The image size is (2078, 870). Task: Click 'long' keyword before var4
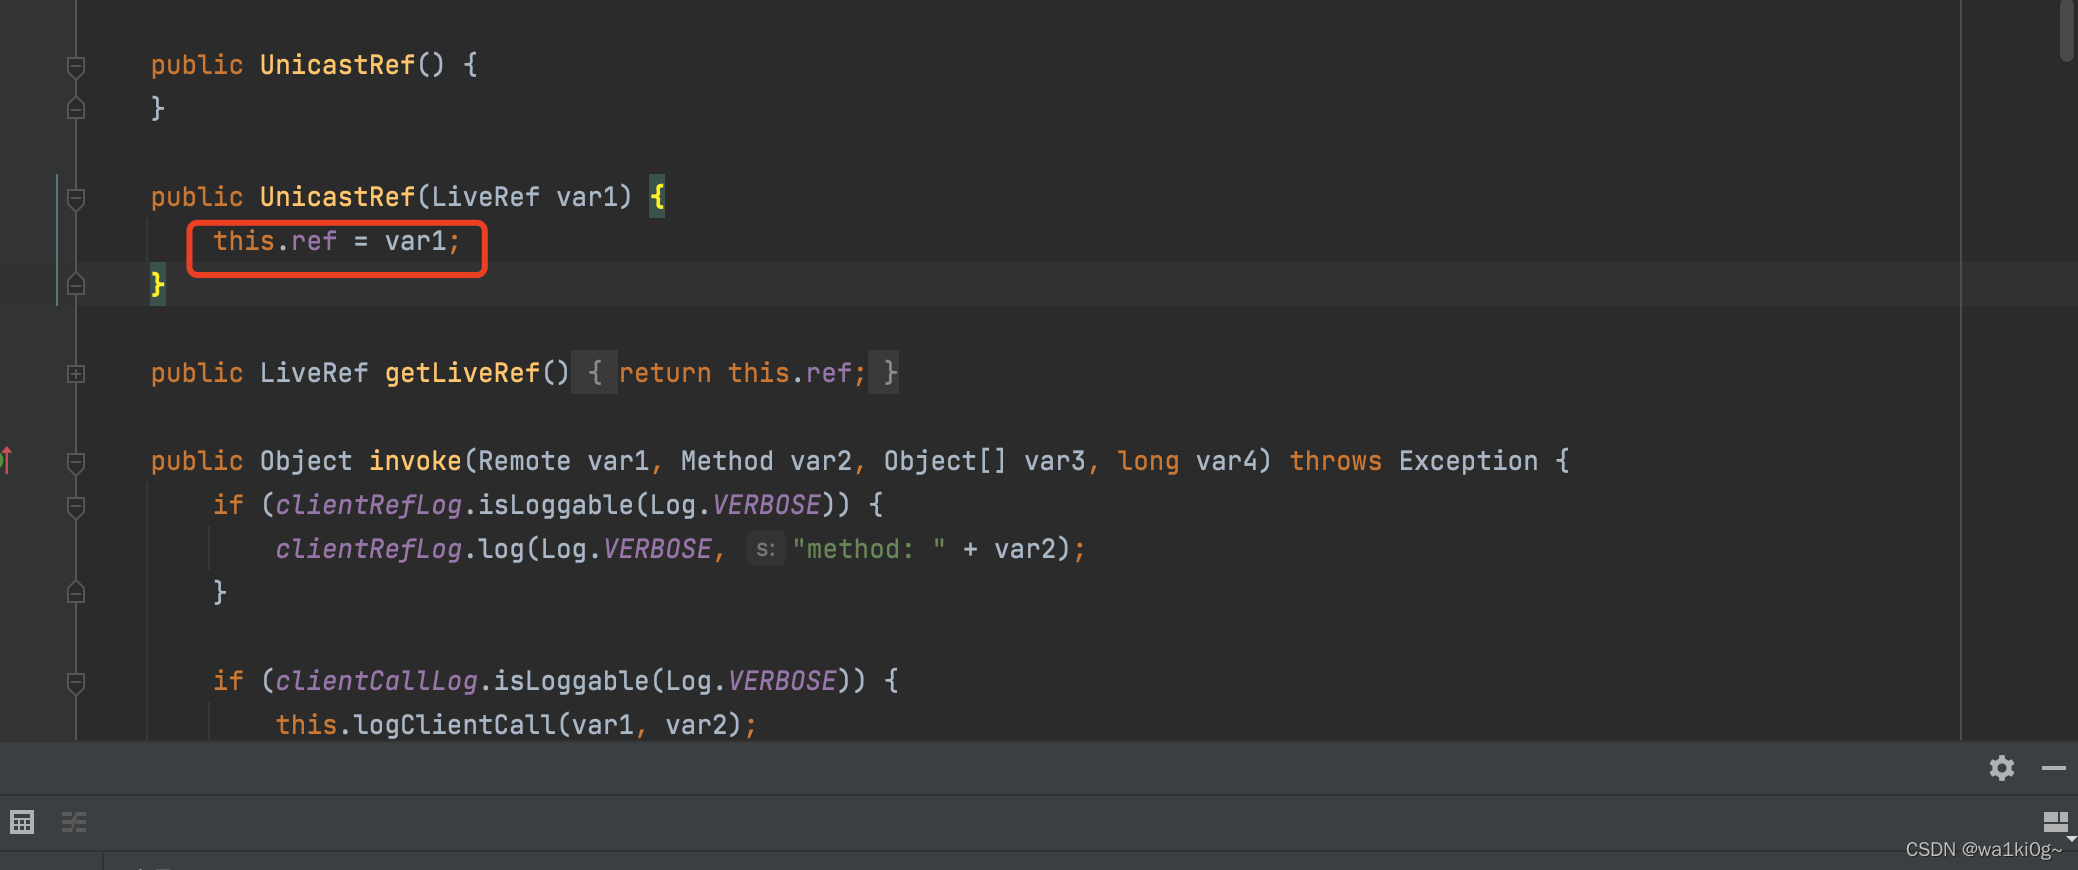1148,461
